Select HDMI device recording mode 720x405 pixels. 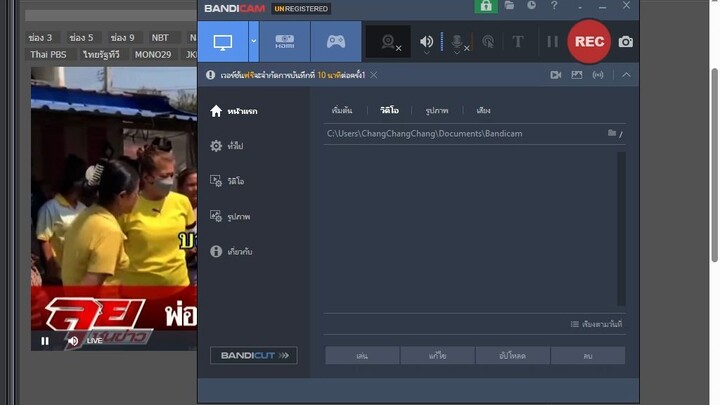(285, 42)
